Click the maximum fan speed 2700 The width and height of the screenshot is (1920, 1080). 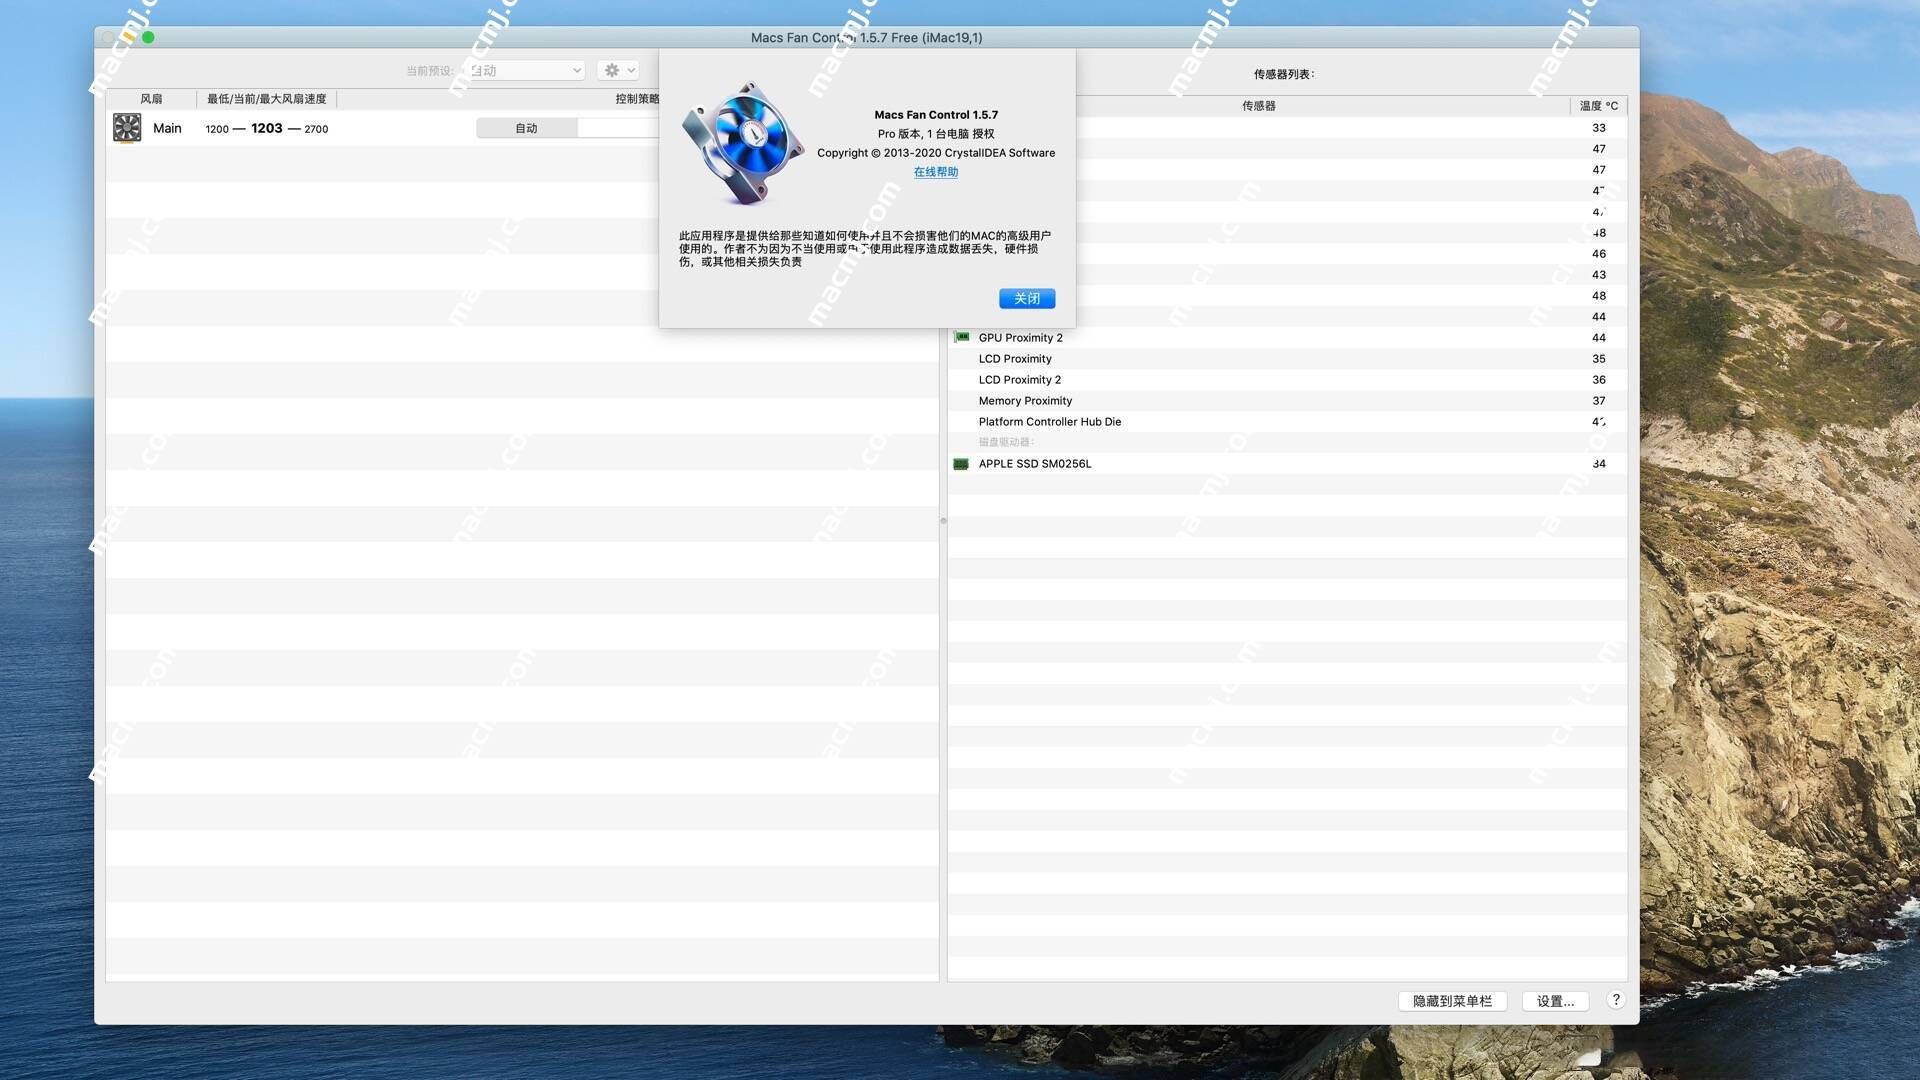click(316, 129)
